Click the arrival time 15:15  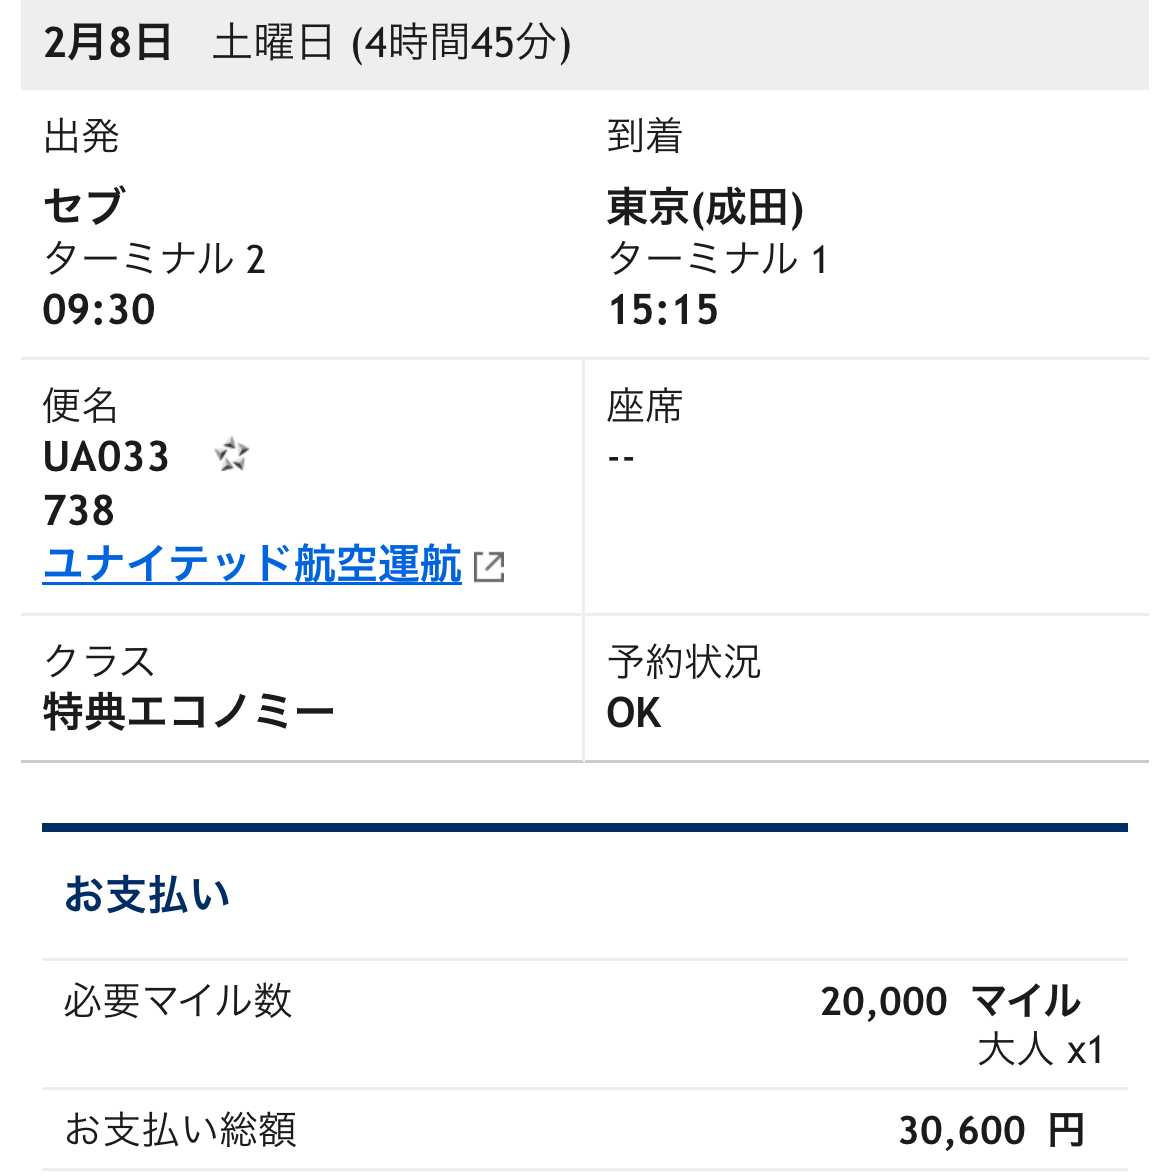click(663, 310)
